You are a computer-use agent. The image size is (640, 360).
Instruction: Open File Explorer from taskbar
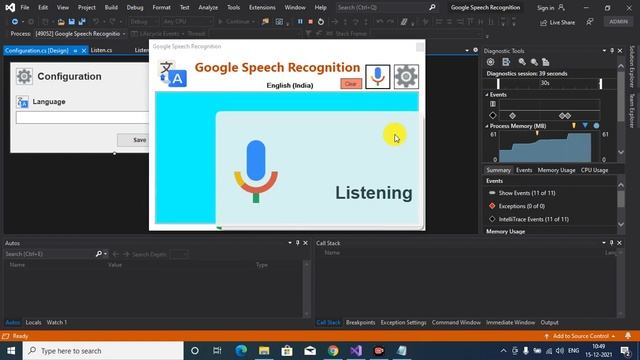click(x=264, y=351)
